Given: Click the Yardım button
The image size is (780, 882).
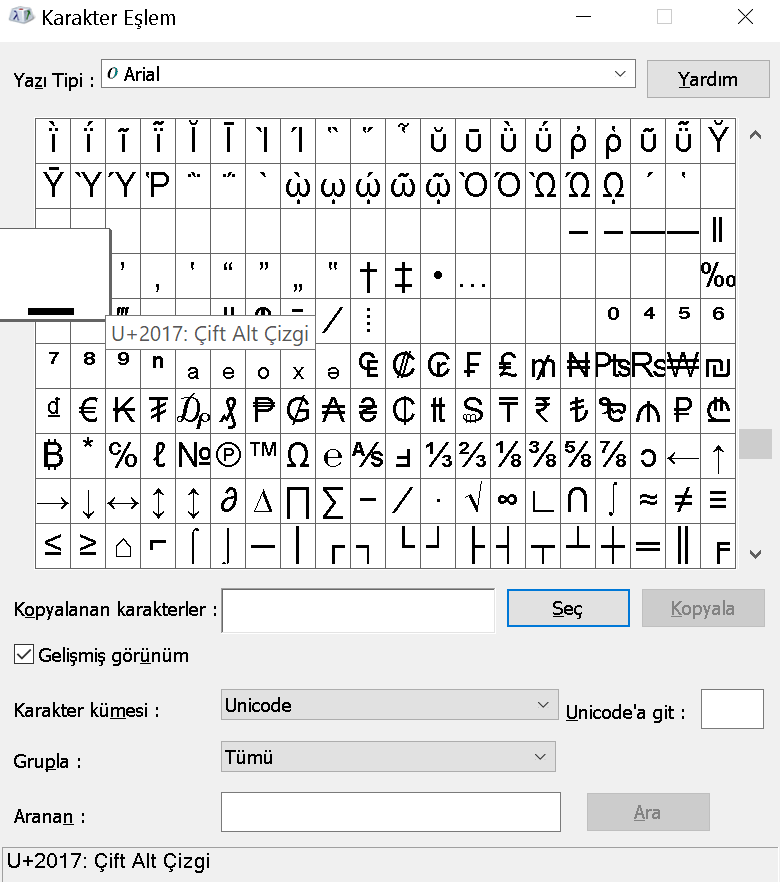Looking at the screenshot, I should (x=708, y=80).
